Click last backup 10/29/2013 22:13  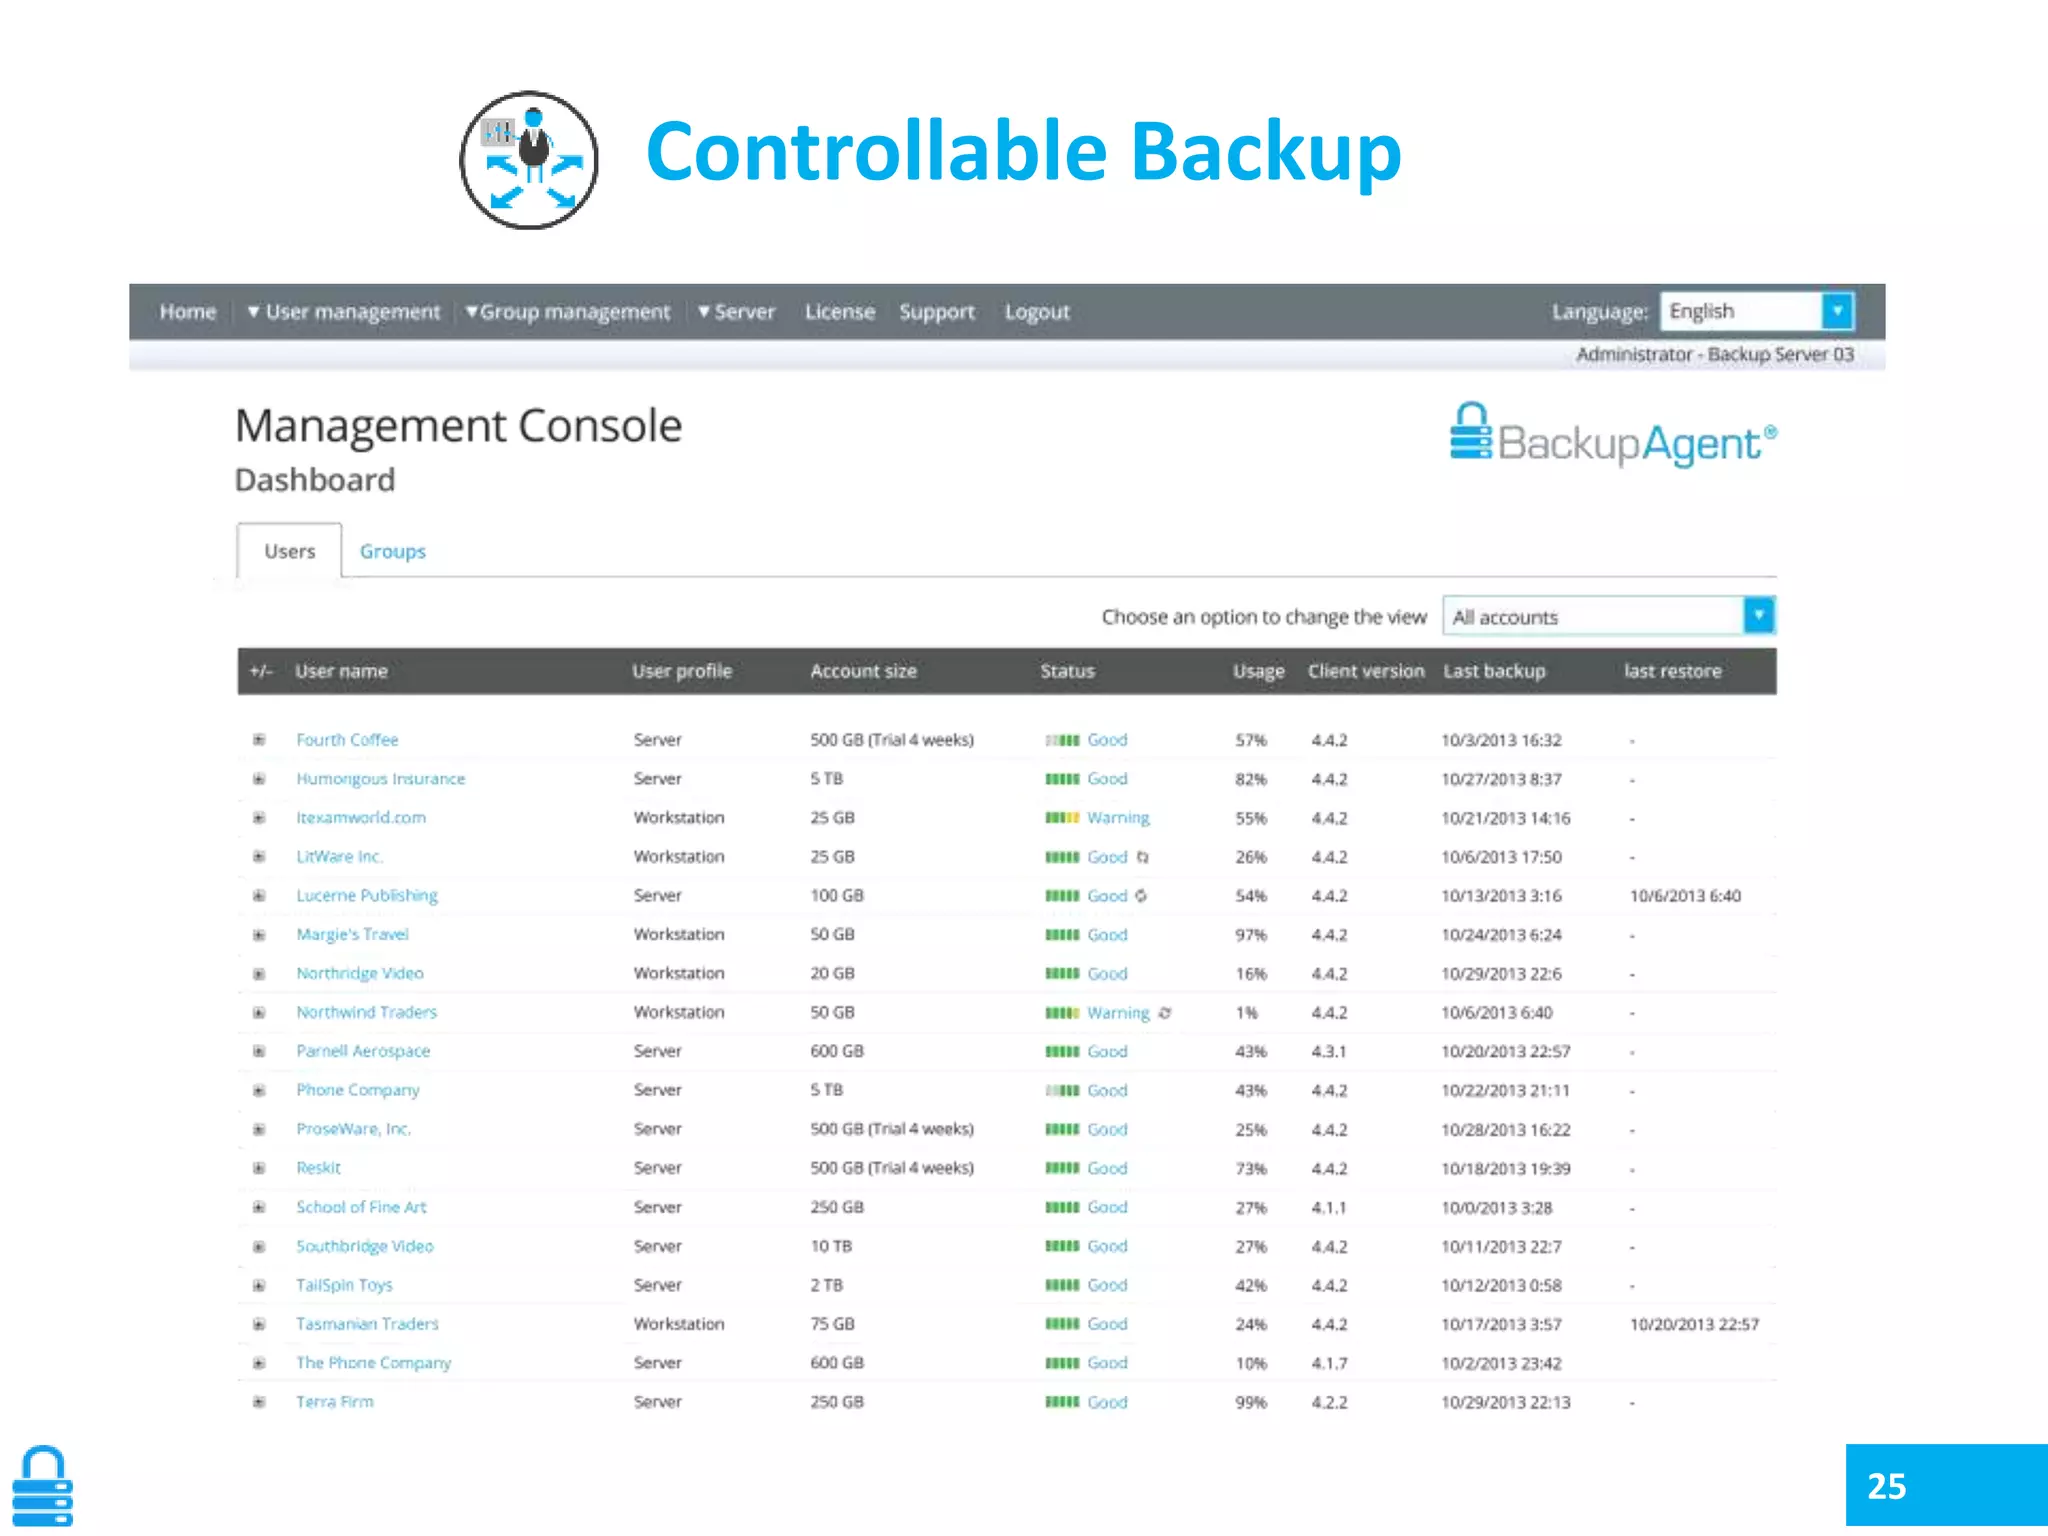click(x=1505, y=1402)
